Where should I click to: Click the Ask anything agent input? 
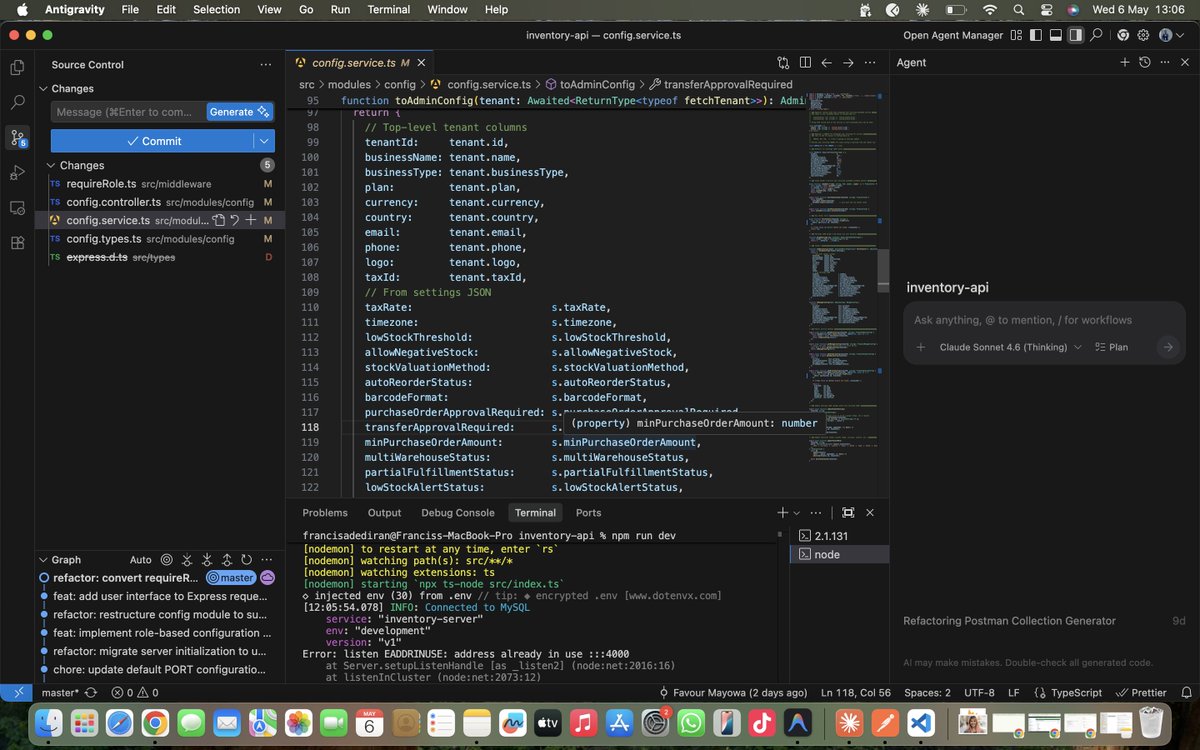tap(1044, 320)
